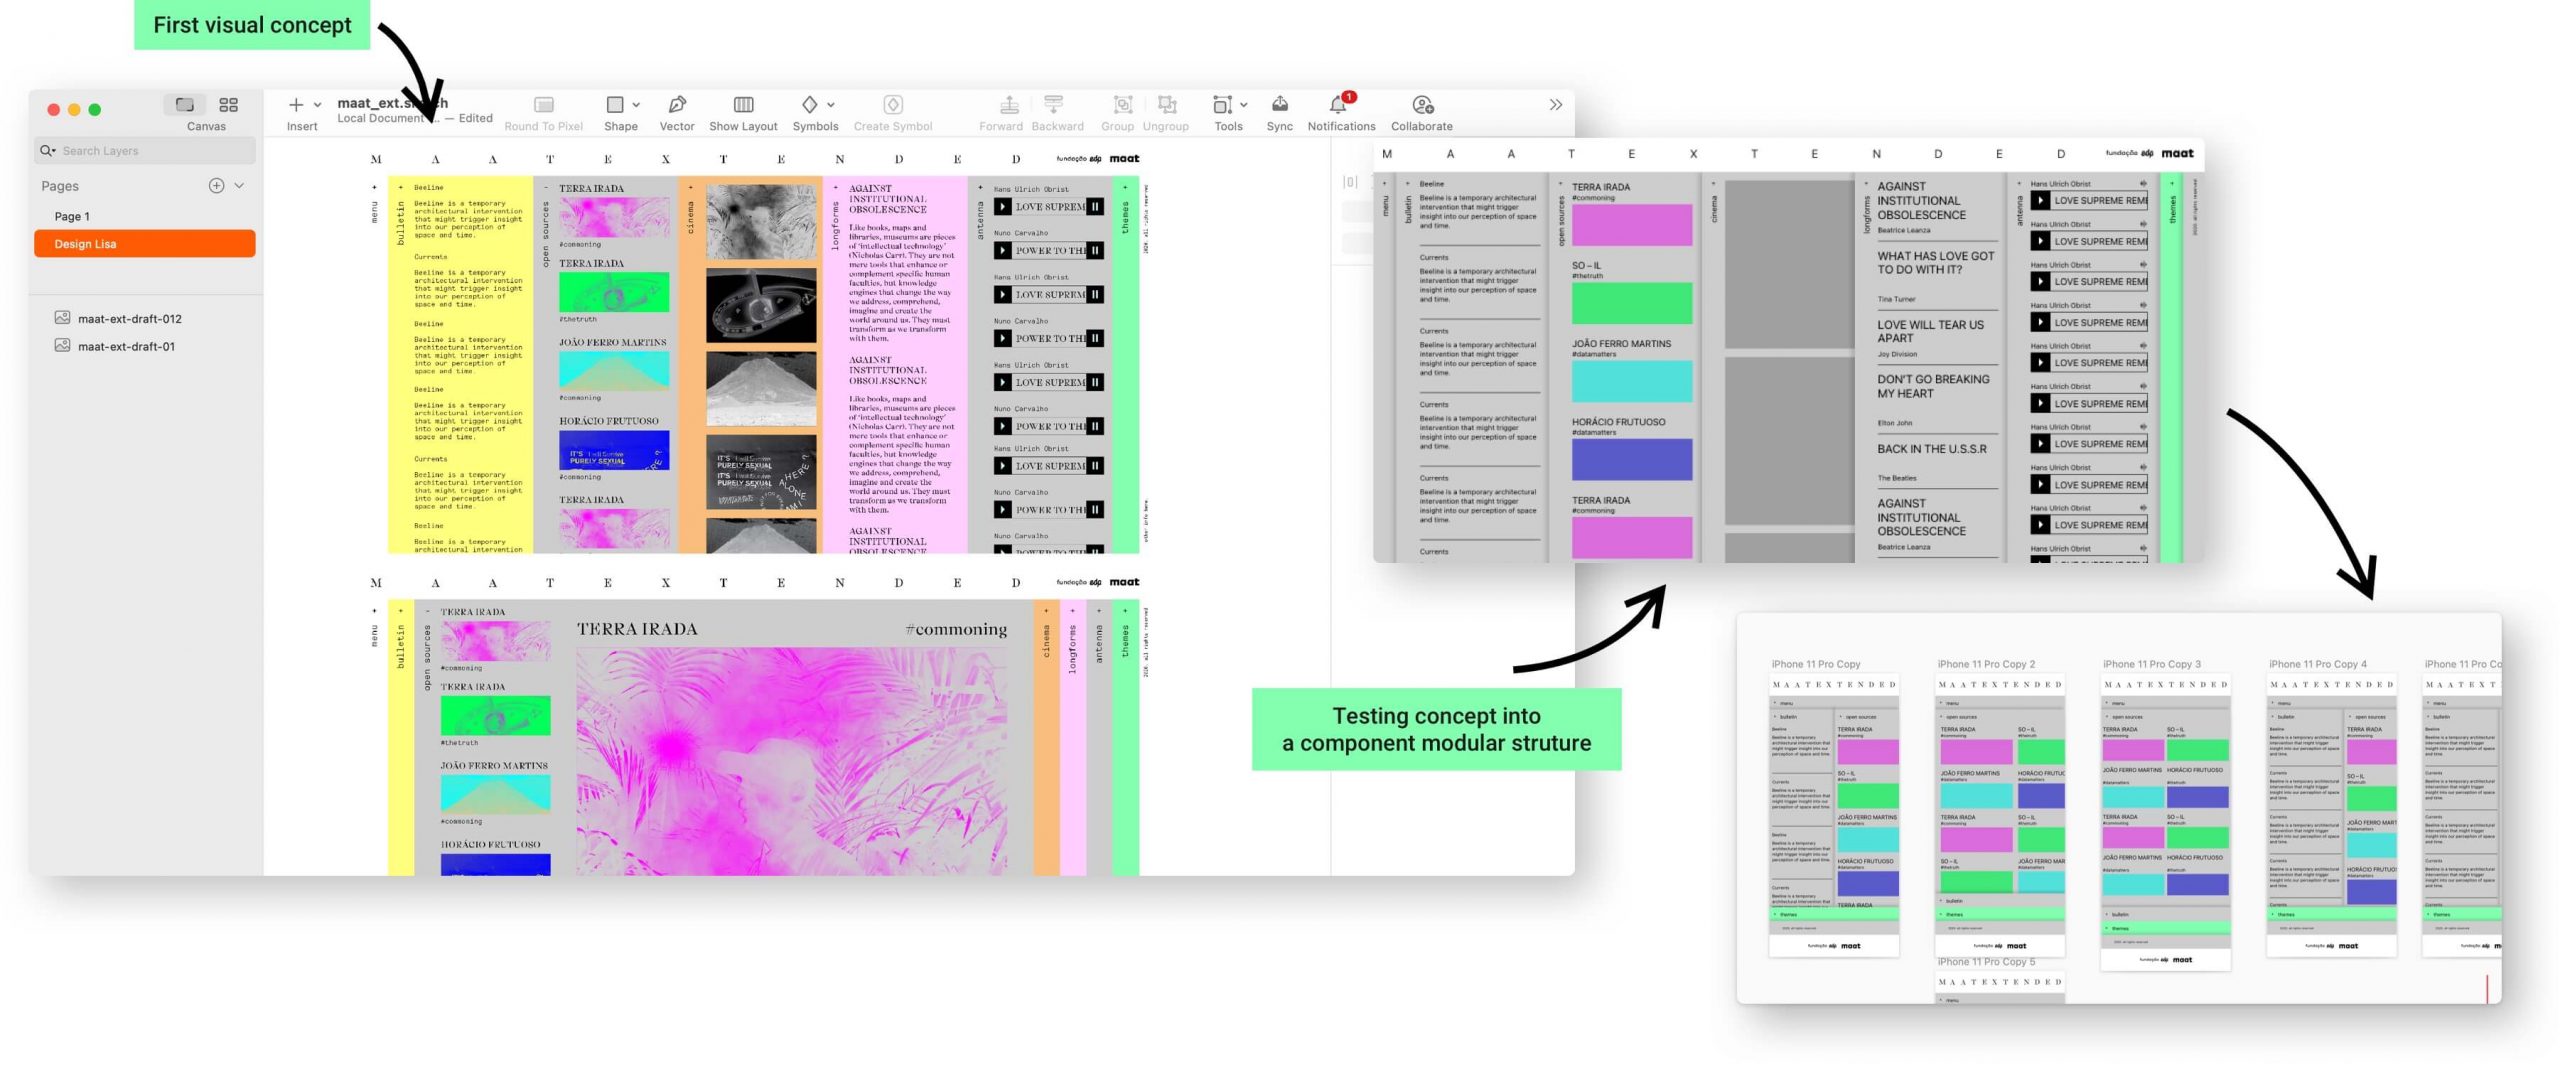Select the Vector pen tool
Viewport: 2560px width, 1072px height.
676,105
